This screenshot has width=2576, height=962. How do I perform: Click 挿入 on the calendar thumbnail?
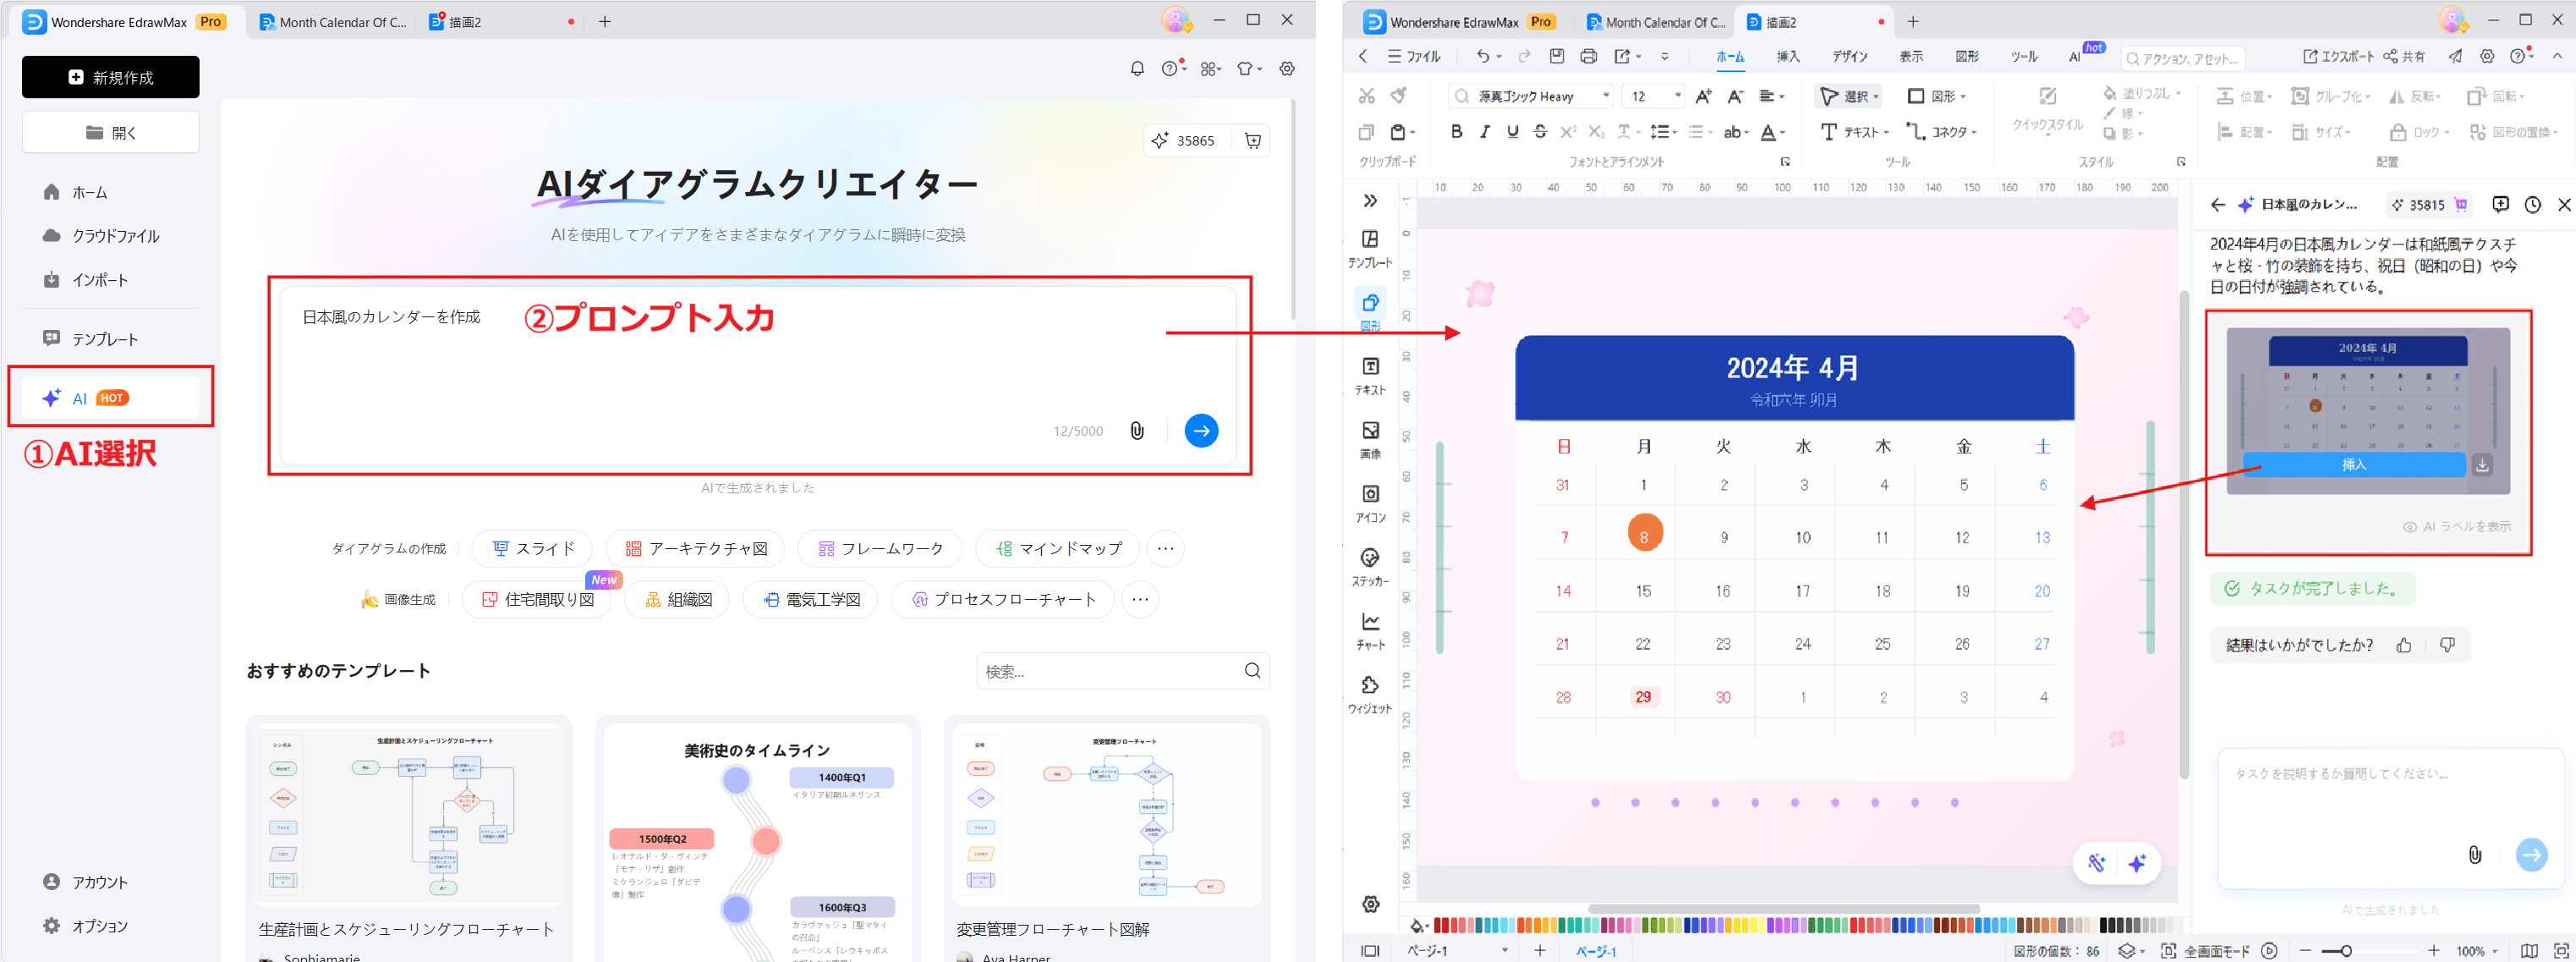pos(2354,464)
